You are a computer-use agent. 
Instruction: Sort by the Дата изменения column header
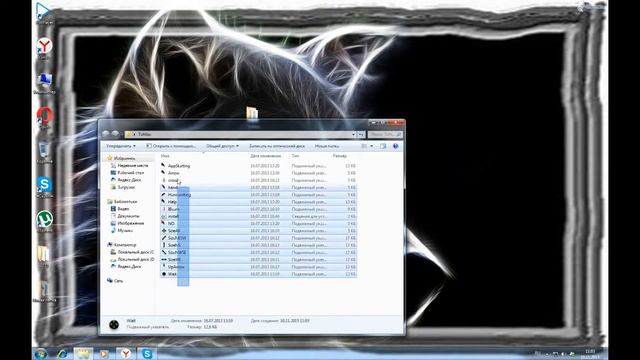266,156
